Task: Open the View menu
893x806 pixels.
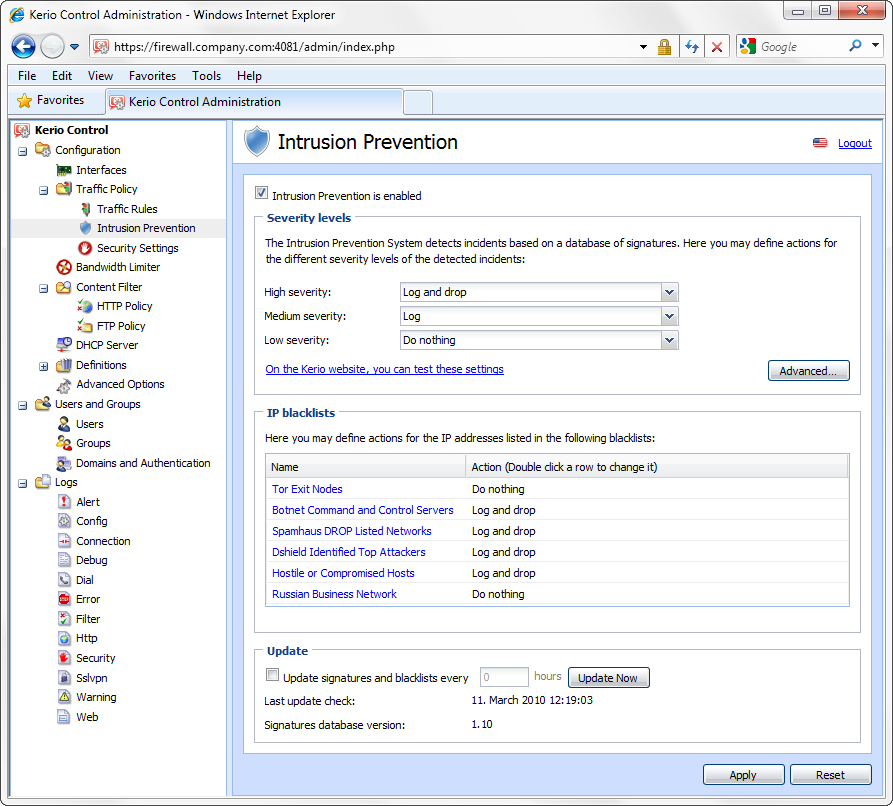Action: [x=100, y=76]
